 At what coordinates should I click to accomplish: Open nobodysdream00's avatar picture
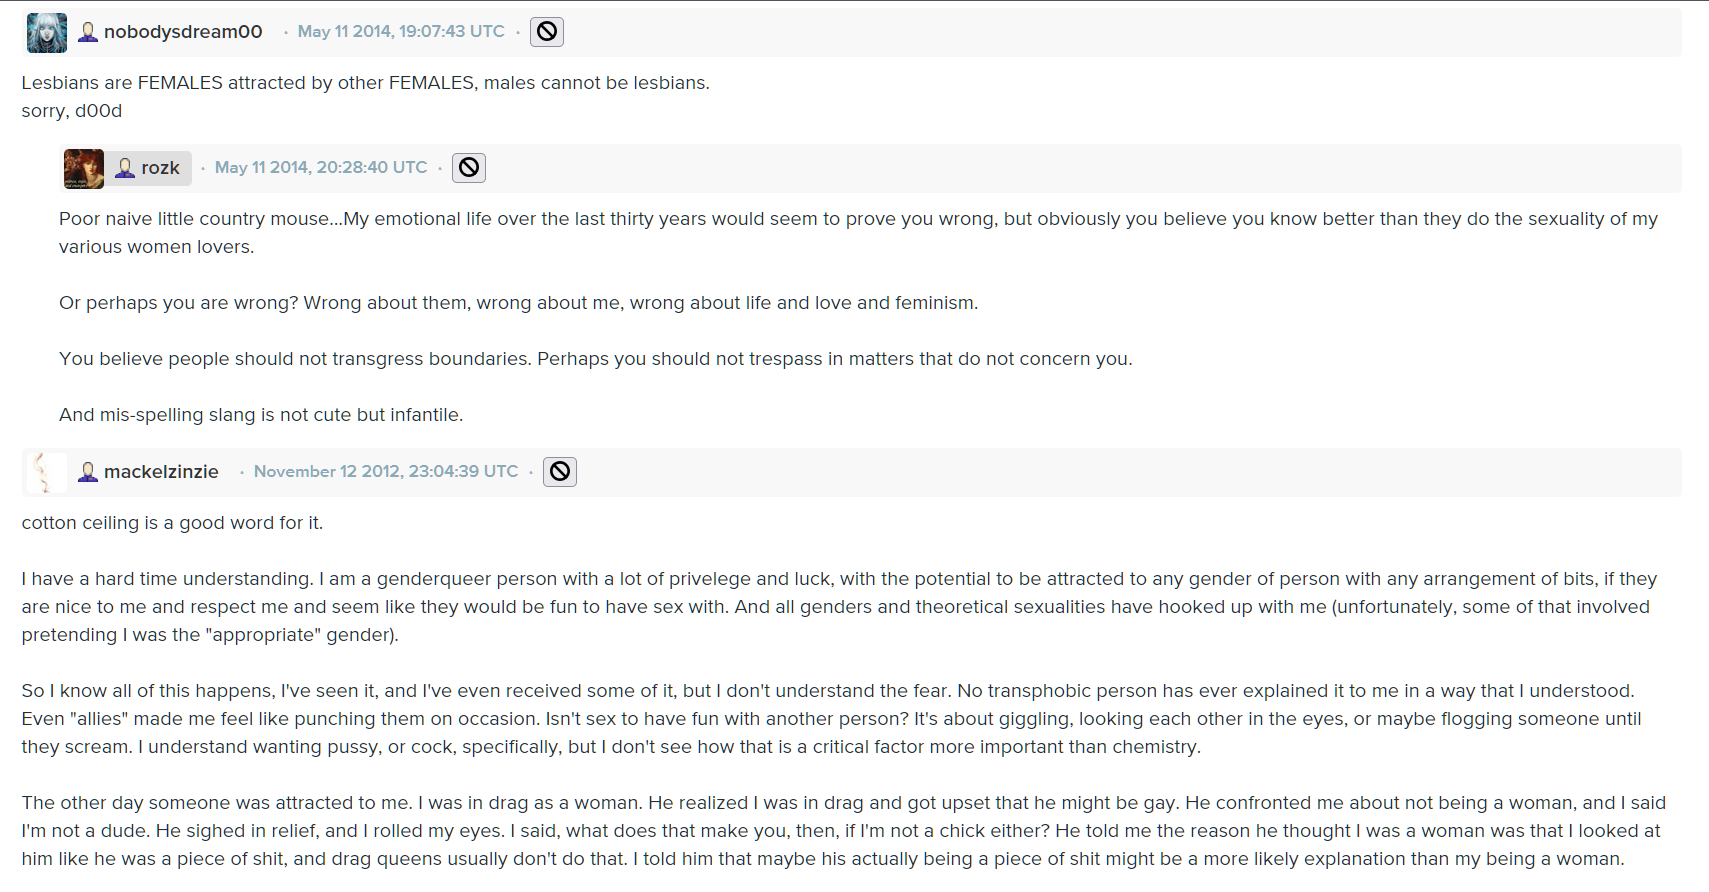(x=46, y=33)
